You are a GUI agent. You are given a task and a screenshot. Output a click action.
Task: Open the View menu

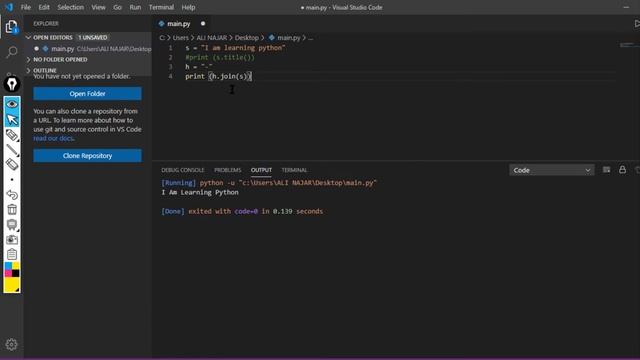click(x=98, y=7)
